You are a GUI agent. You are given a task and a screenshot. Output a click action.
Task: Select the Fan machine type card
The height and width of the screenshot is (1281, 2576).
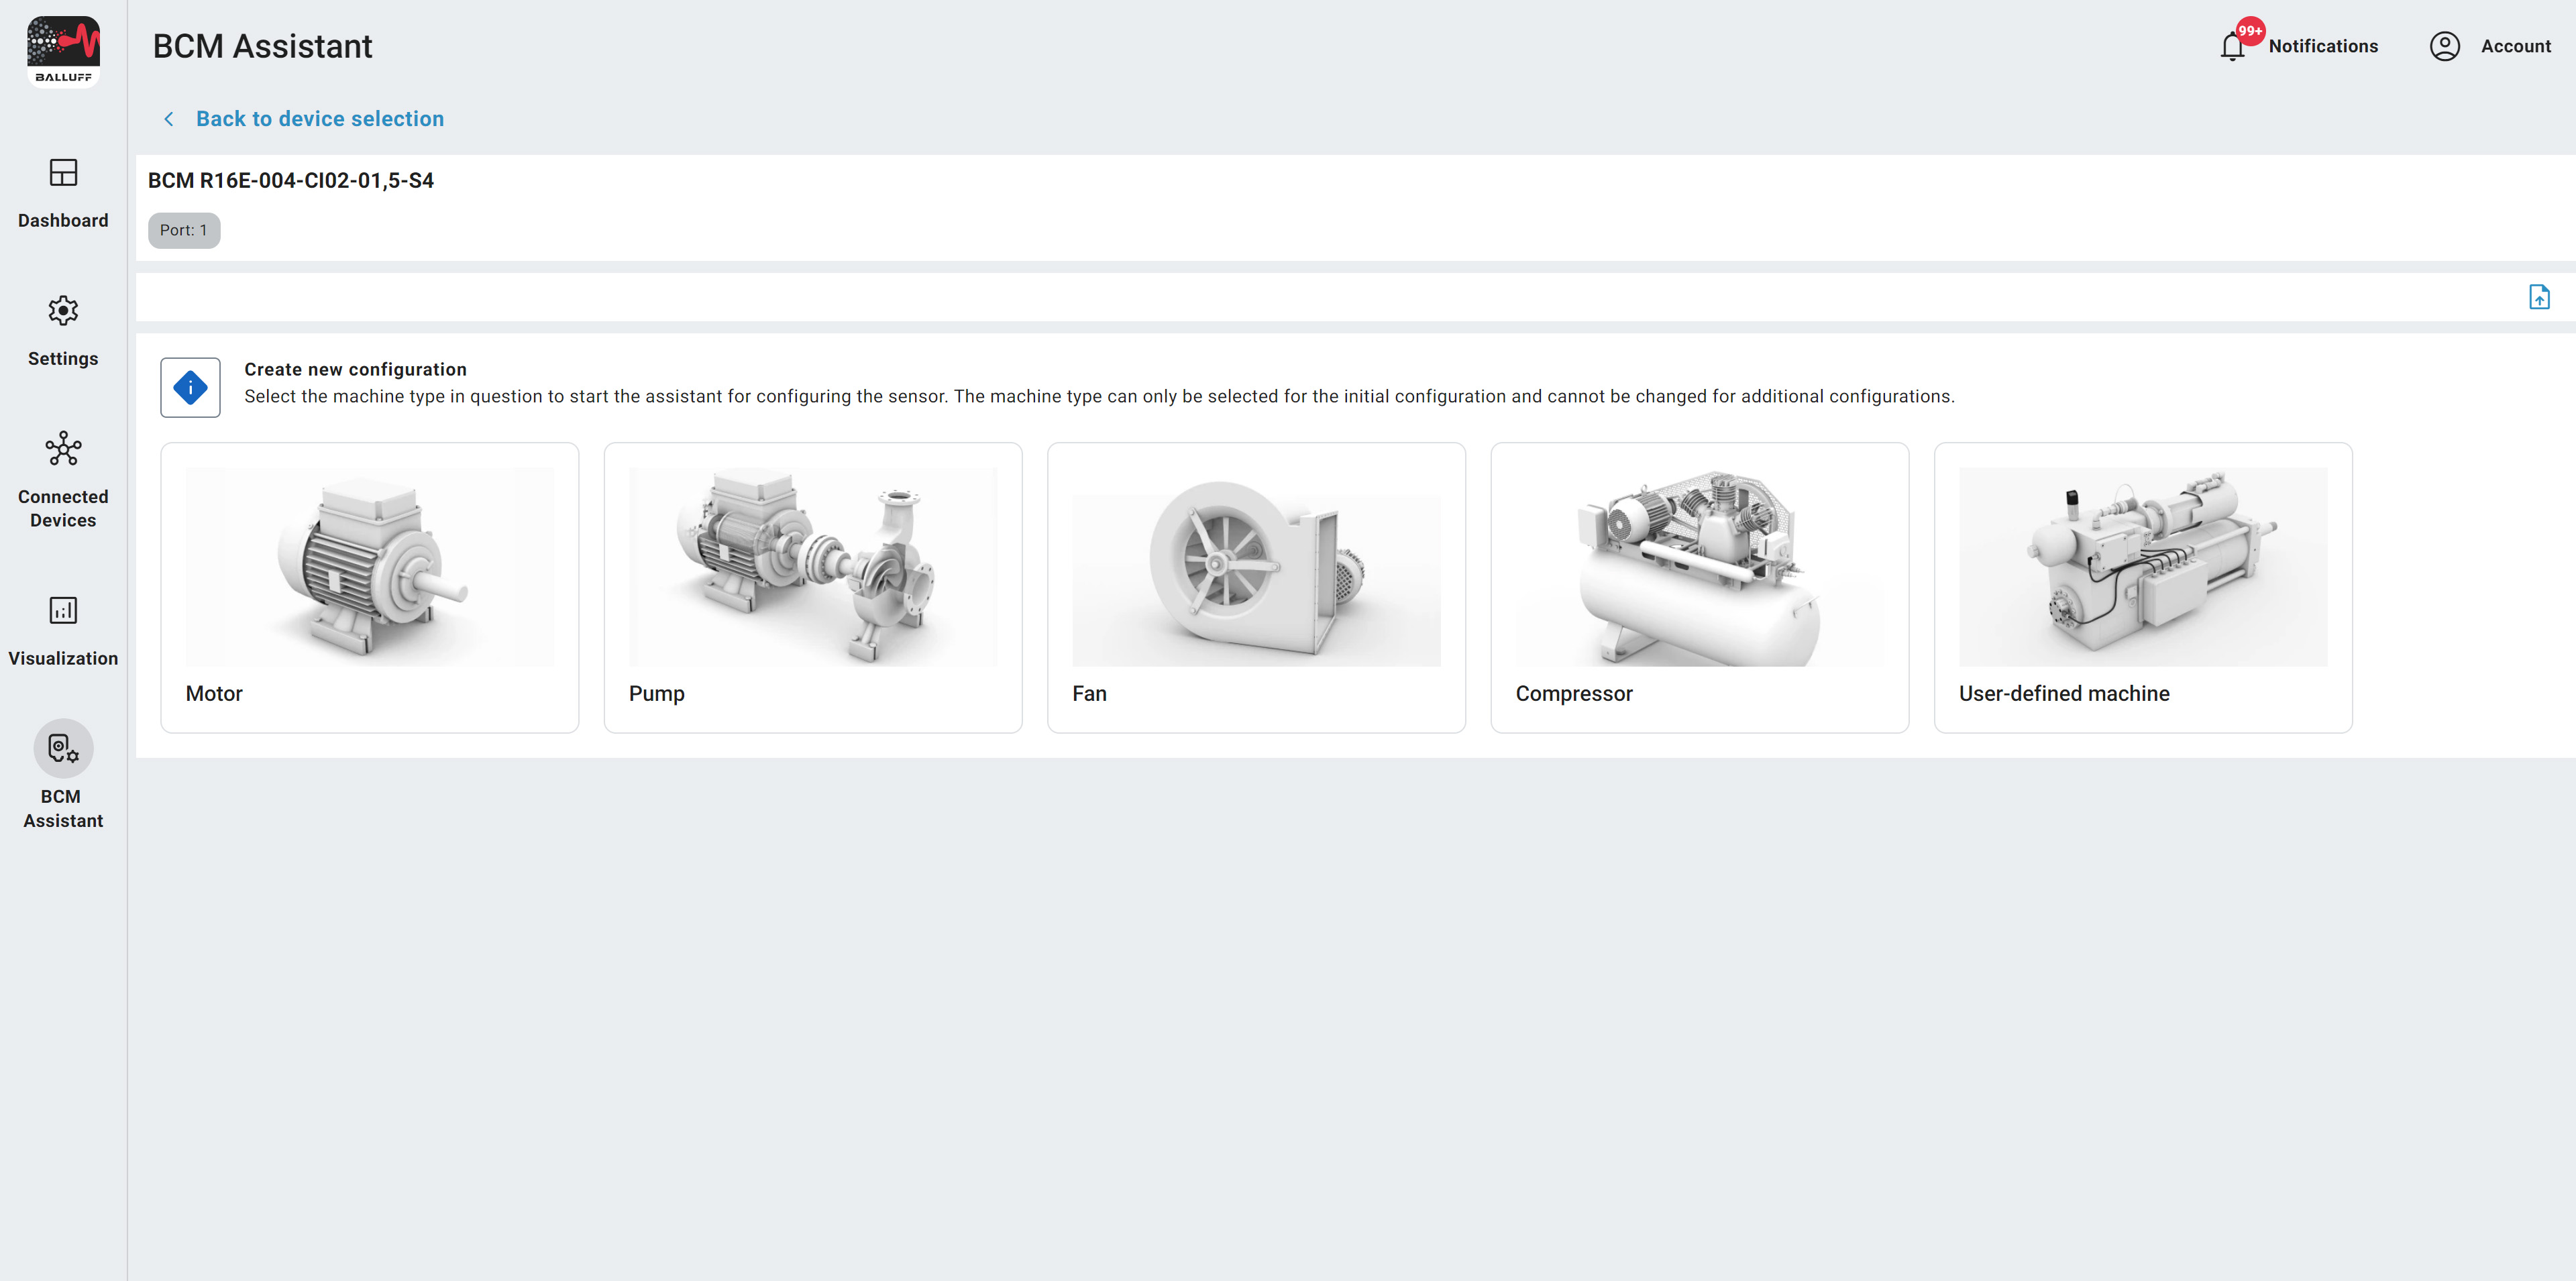click(x=1256, y=588)
